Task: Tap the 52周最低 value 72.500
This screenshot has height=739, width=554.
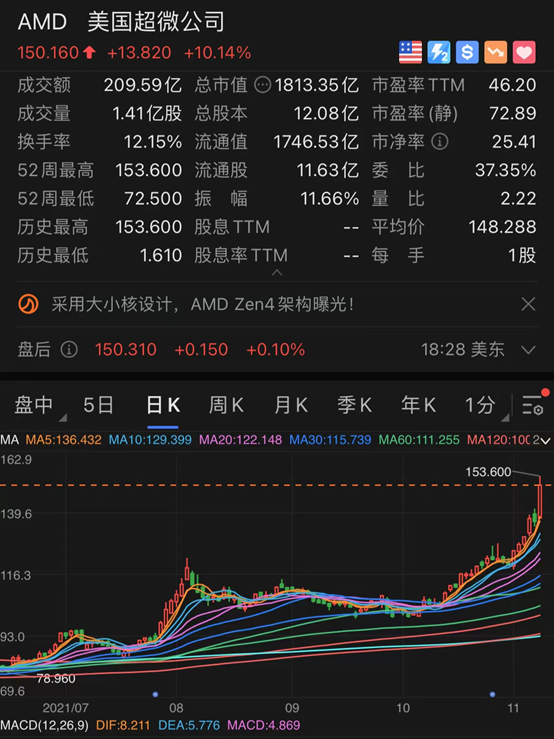Action: point(153,198)
